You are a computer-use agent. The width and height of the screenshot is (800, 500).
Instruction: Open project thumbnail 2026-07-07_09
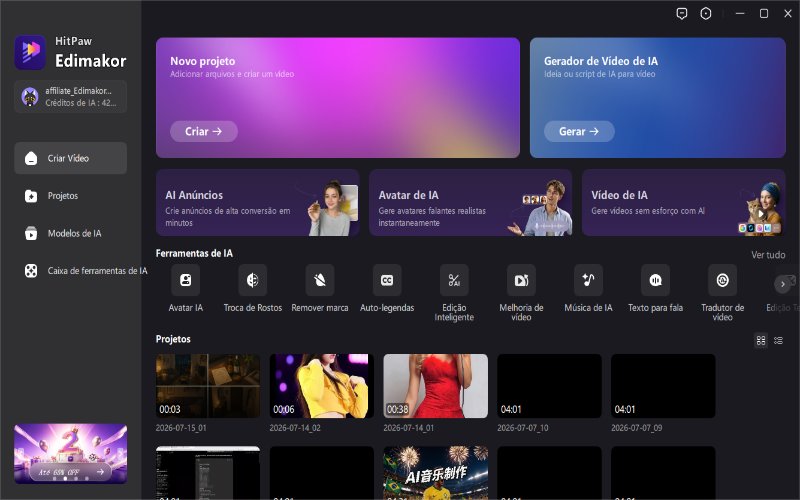(x=663, y=386)
